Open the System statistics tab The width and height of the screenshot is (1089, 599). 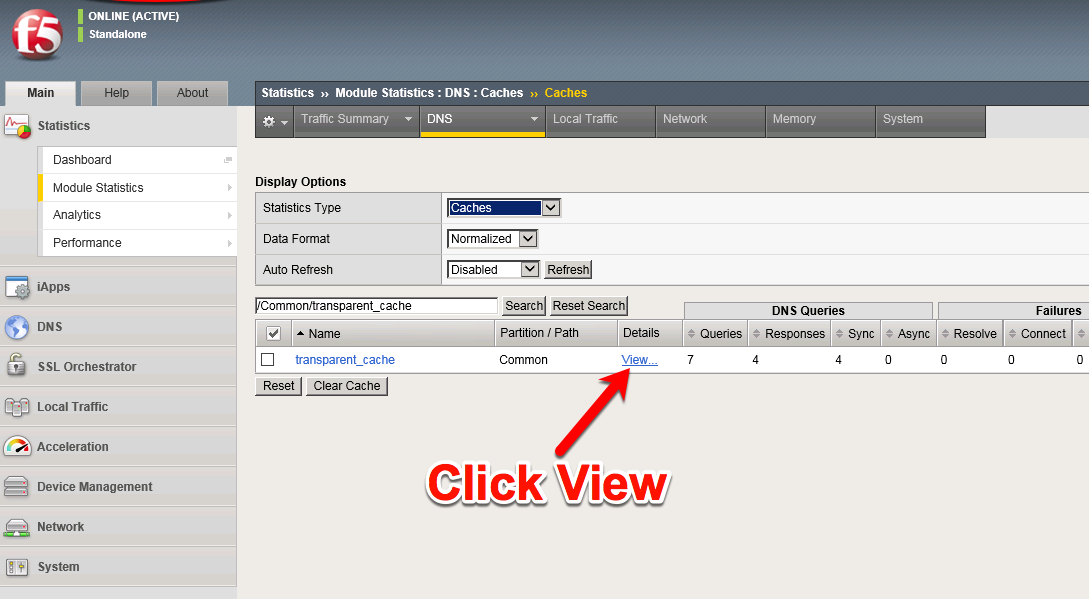(x=931, y=121)
